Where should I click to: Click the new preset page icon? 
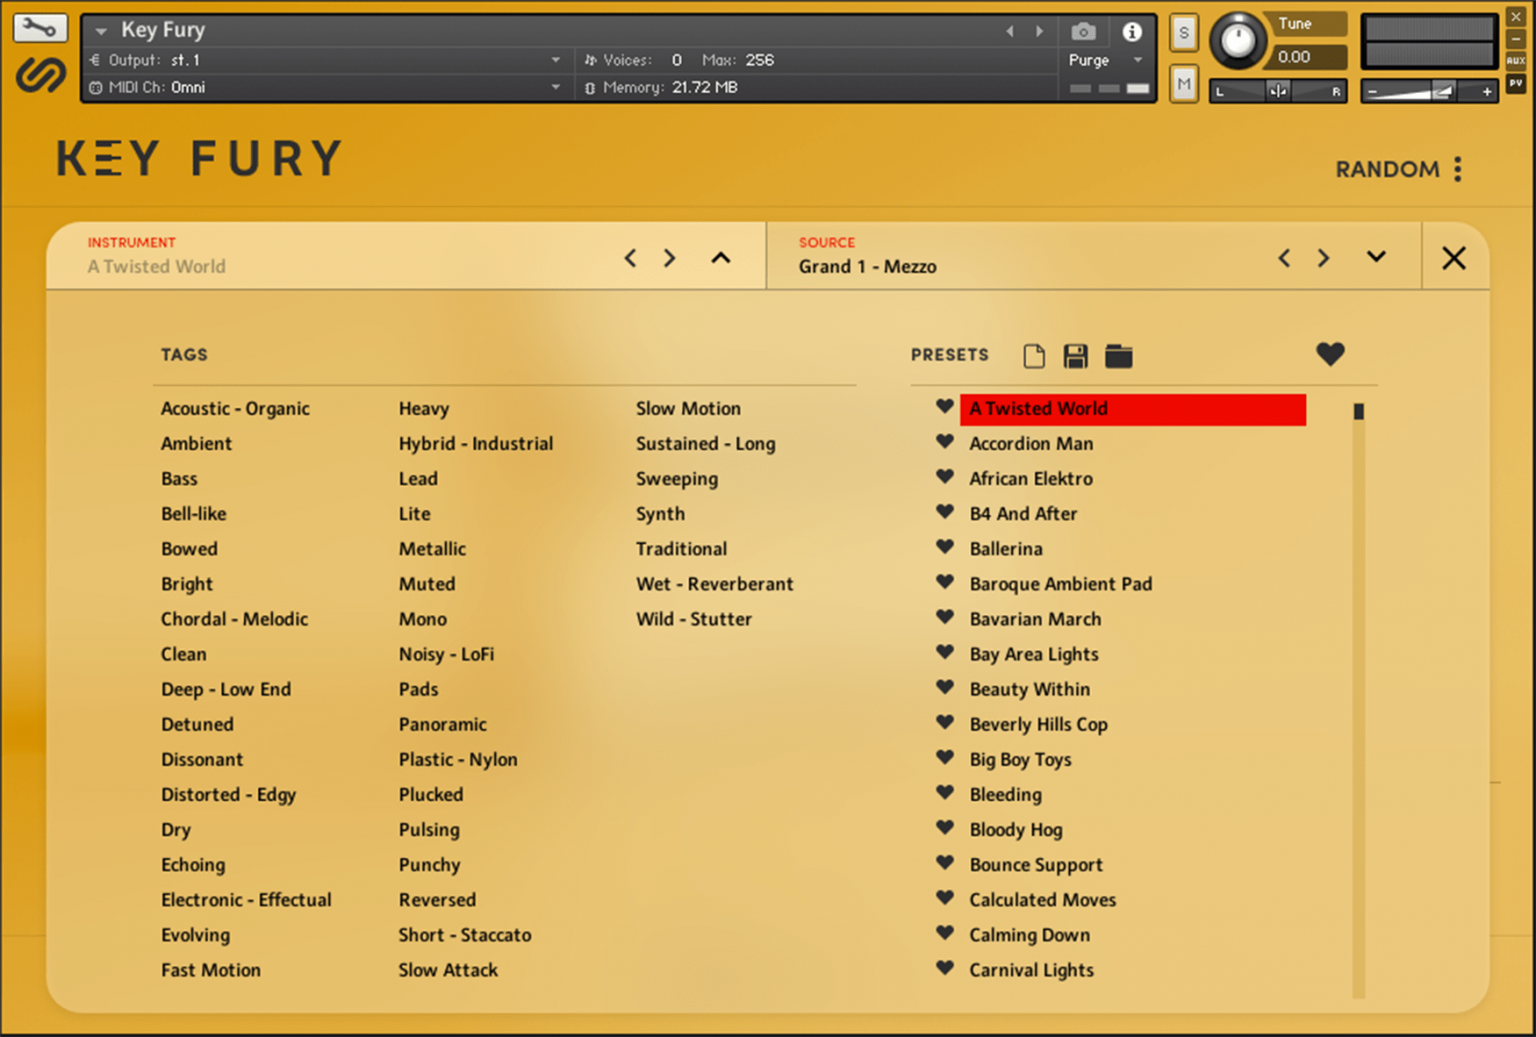[x=1034, y=356]
